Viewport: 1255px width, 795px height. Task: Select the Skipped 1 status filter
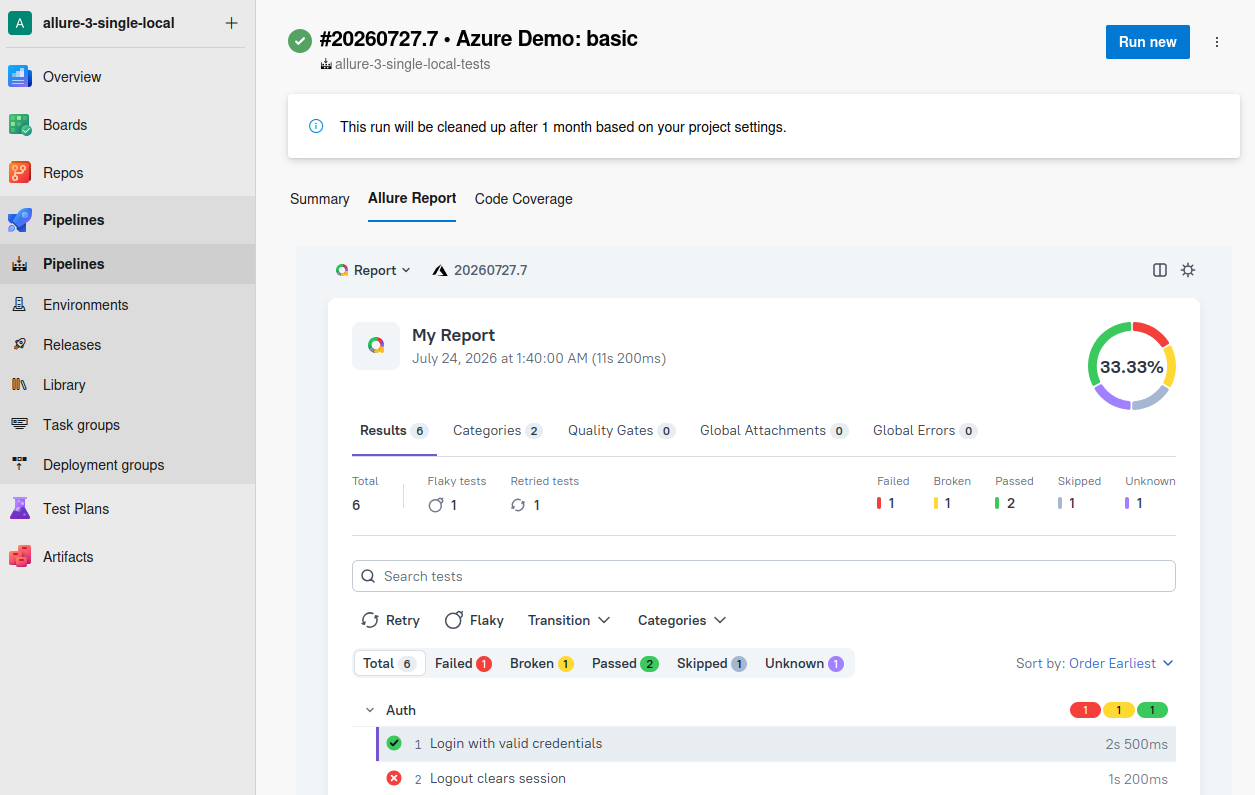point(711,663)
